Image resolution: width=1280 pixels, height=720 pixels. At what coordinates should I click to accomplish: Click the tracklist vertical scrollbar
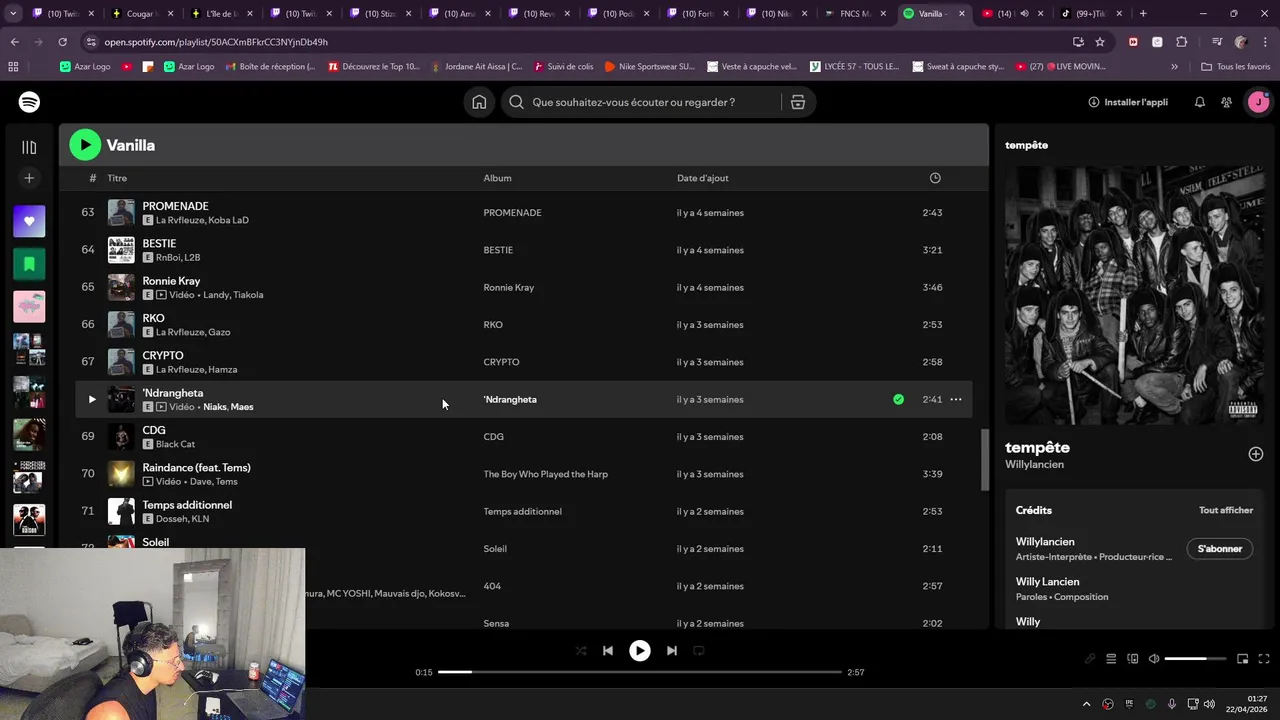(x=984, y=460)
